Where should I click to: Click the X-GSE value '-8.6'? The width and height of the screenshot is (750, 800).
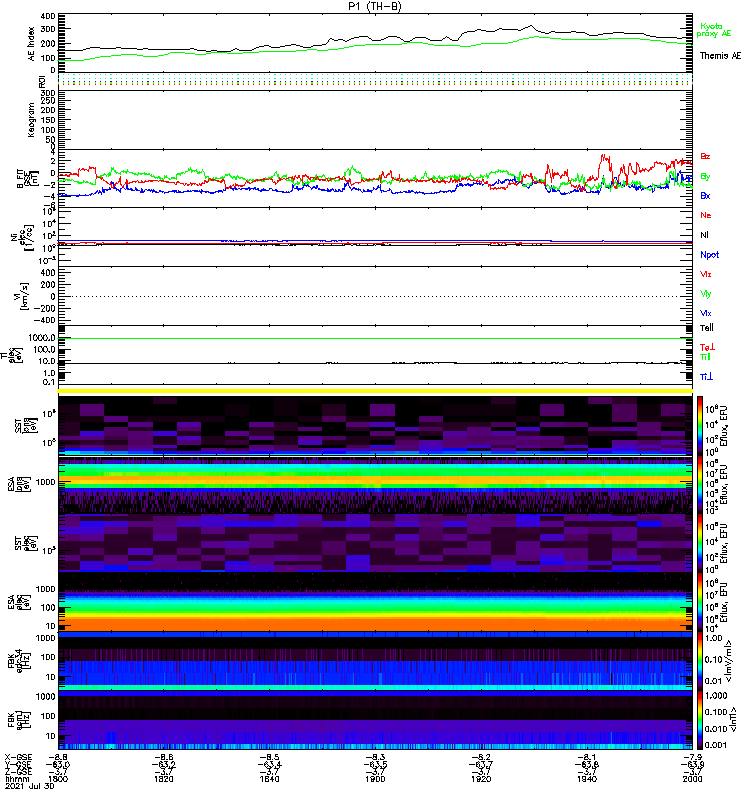coord(164,758)
